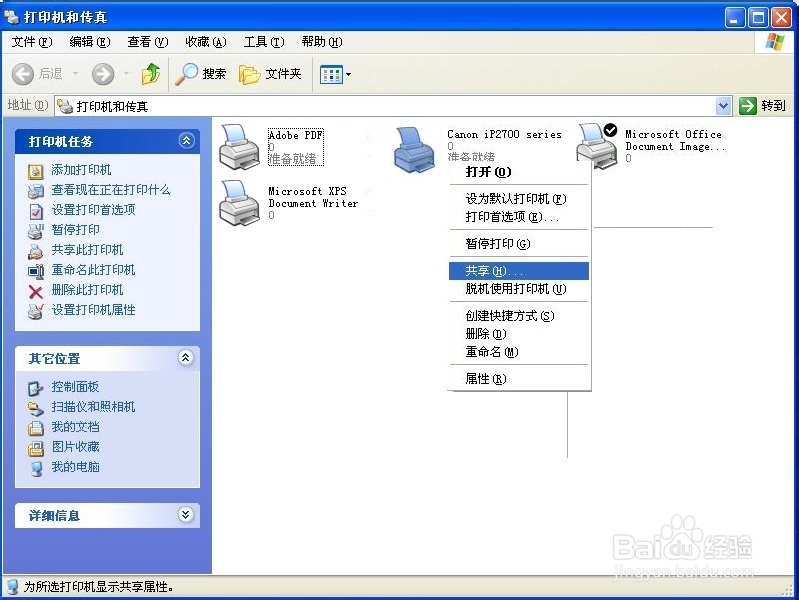Choose 暂停打印(G) in context menu
799x600 pixels.
coord(519,244)
